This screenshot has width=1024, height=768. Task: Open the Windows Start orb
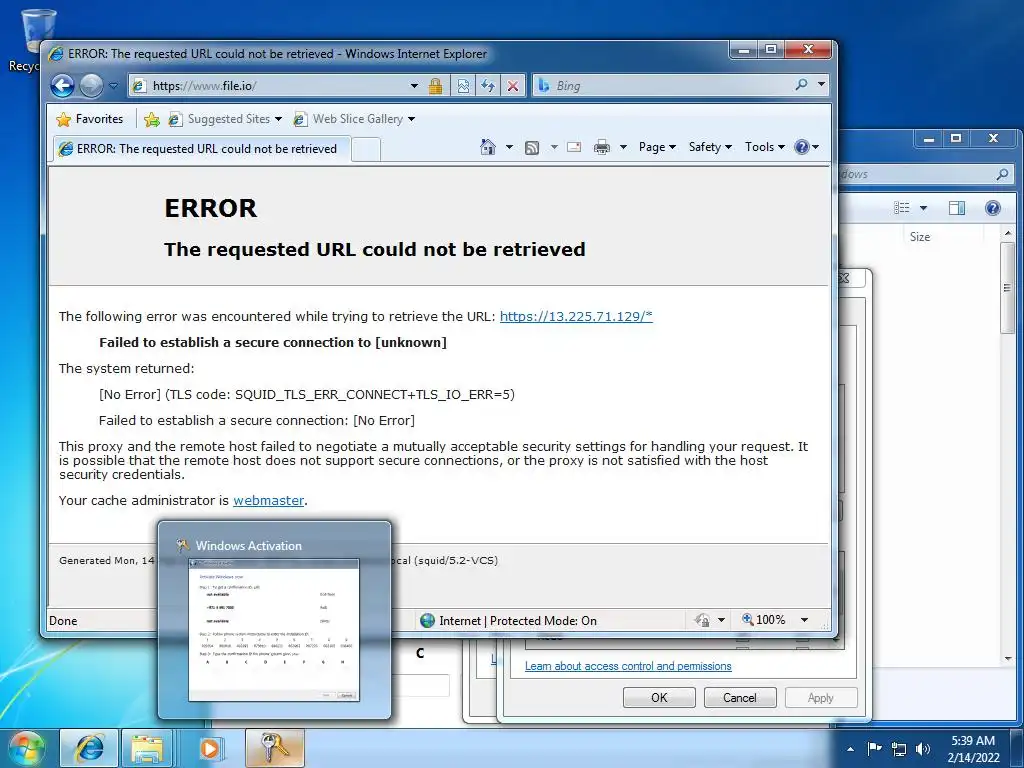pyautogui.click(x=26, y=748)
